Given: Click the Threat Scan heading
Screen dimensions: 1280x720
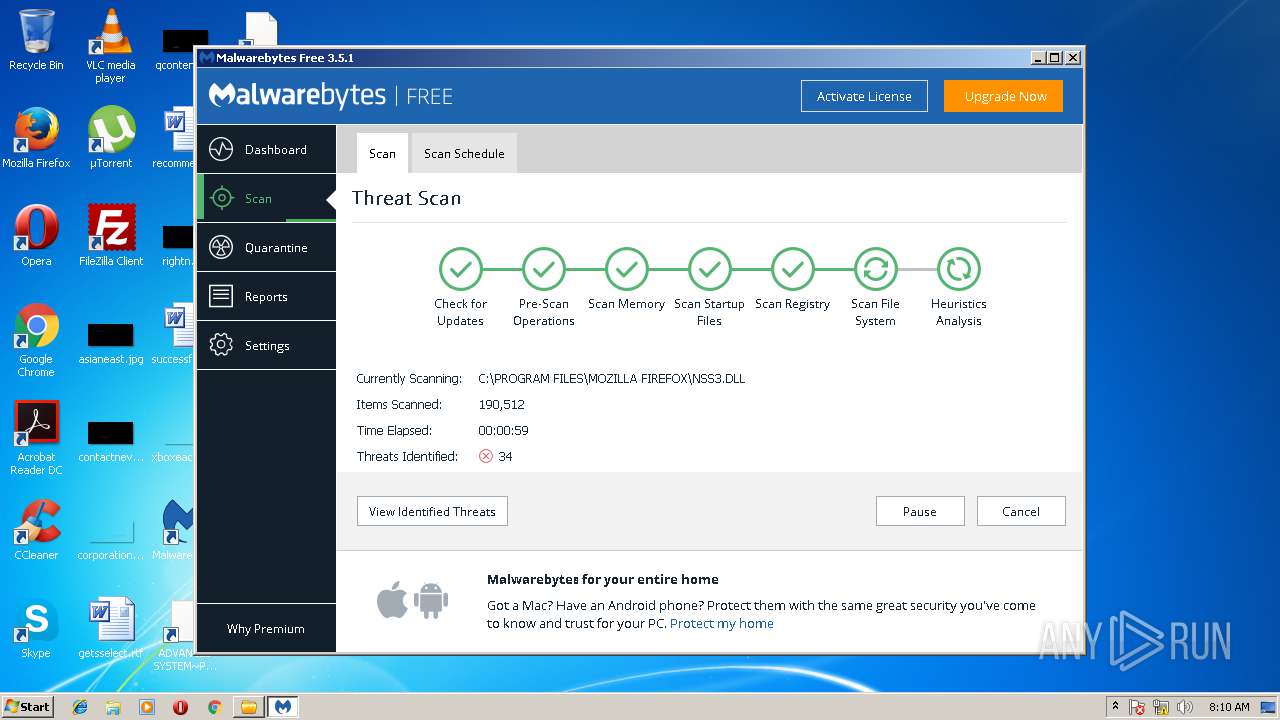Looking at the screenshot, I should click(406, 198).
